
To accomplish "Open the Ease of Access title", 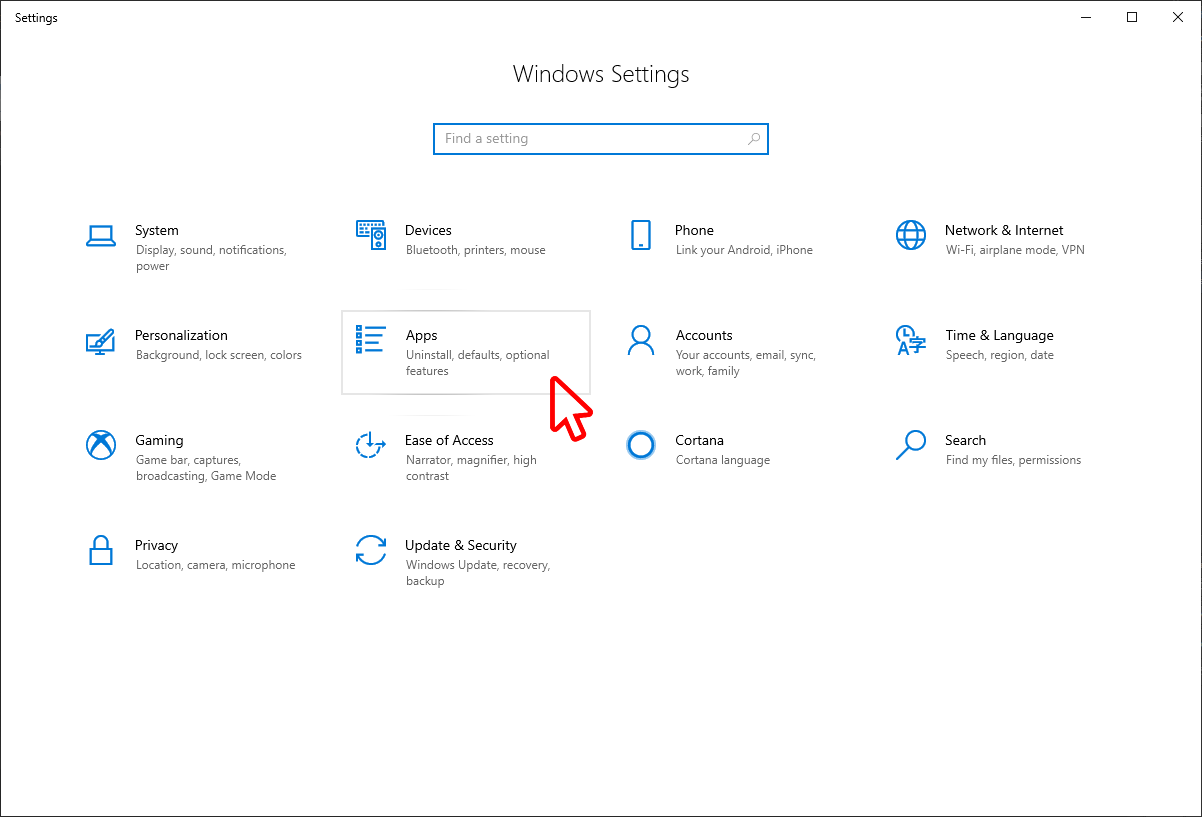I will [x=449, y=440].
